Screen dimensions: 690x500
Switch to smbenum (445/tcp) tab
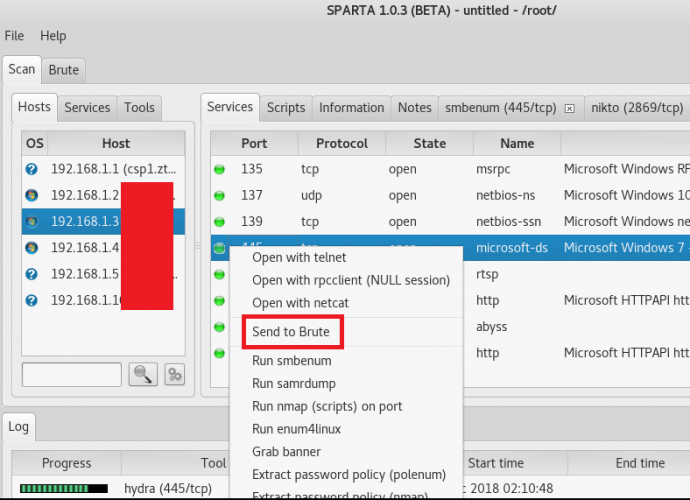(x=501, y=108)
